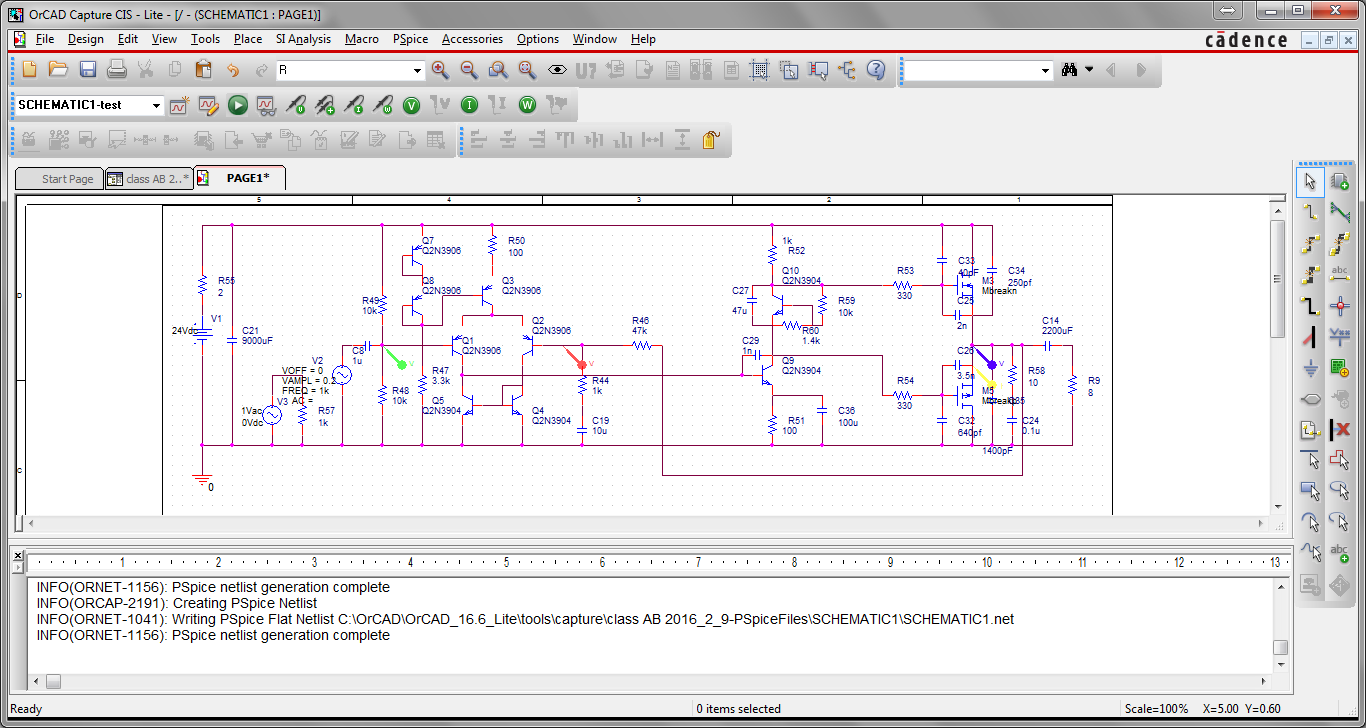Open the SI Analysis menu

click(x=303, y=39)
